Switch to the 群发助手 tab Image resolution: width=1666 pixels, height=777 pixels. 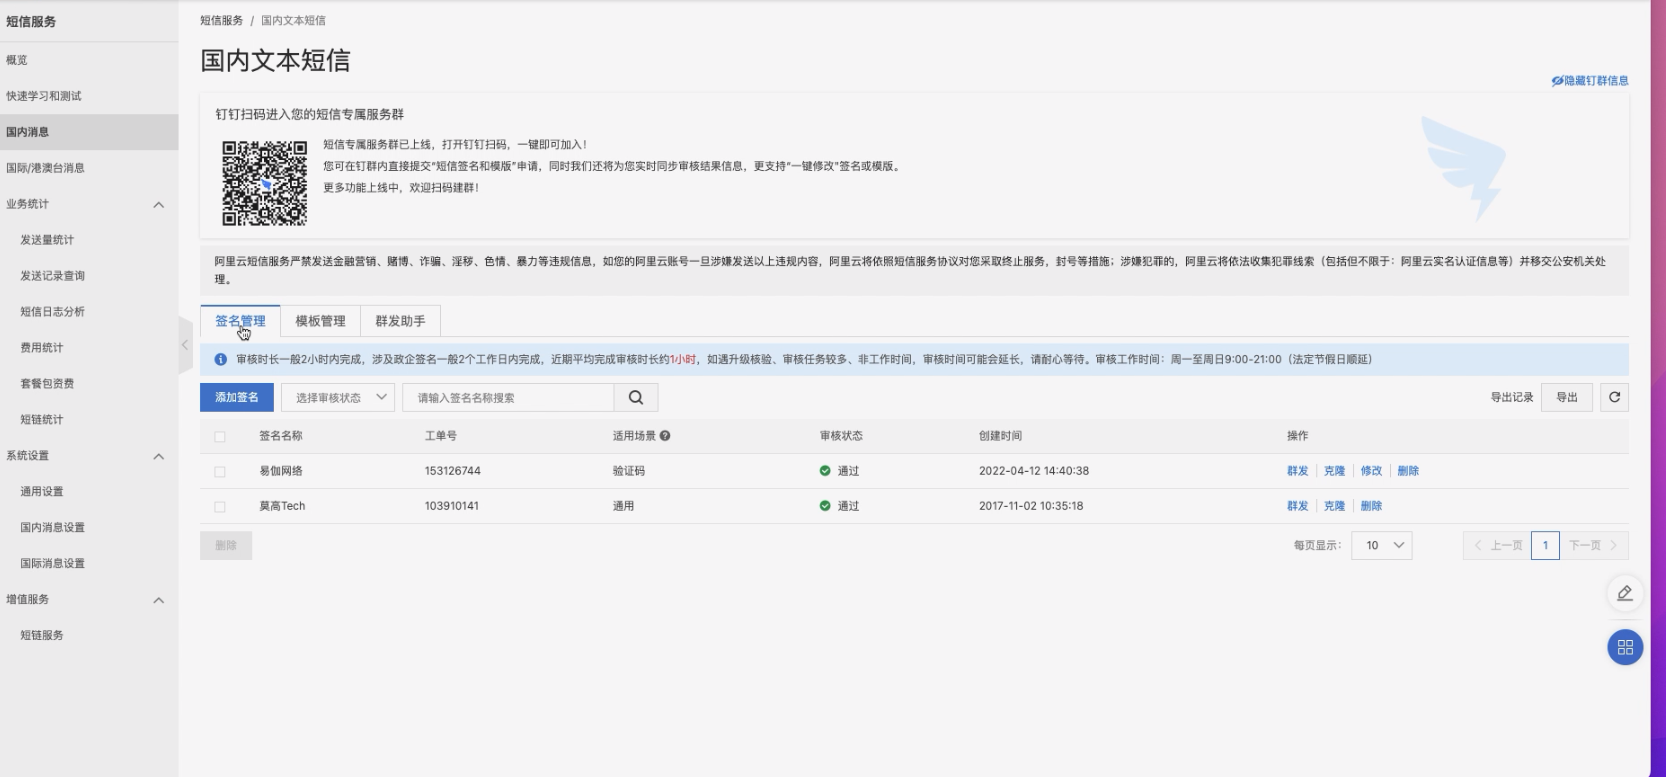(400, 321)
